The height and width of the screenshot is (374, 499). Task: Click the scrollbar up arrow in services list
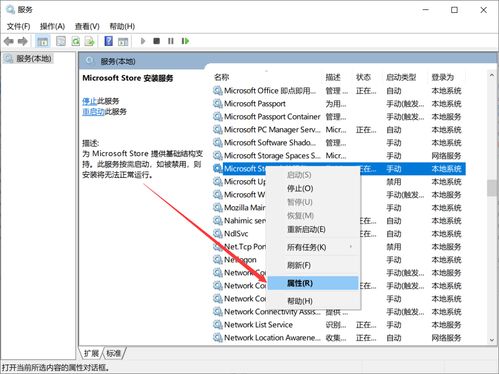coord(492,75)
